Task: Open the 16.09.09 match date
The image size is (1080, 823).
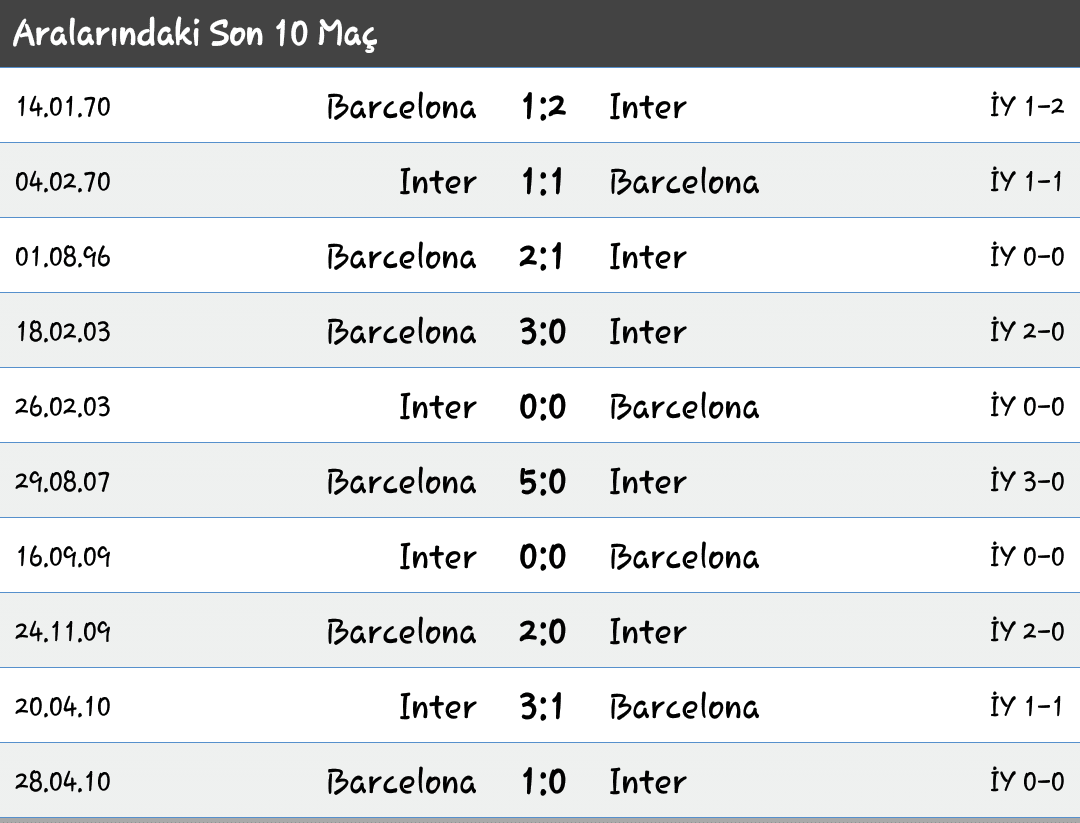Action: [63, 556]
